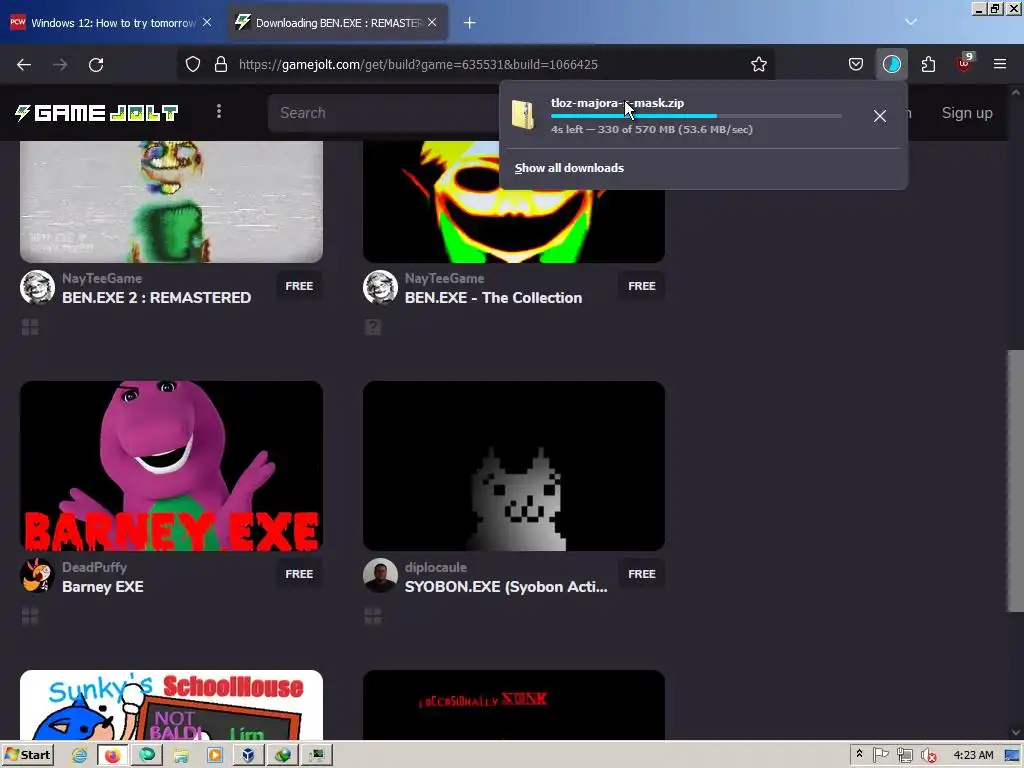Open the uBlock Origin extension icon
The height and width of the screenshot is (768, 1024).
click(965, 63)
